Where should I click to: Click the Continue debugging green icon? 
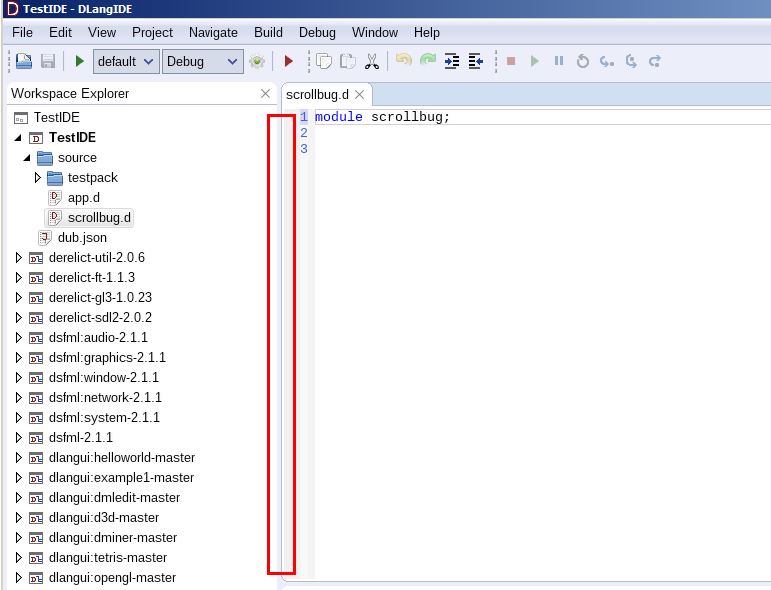[x=534, y=61]
